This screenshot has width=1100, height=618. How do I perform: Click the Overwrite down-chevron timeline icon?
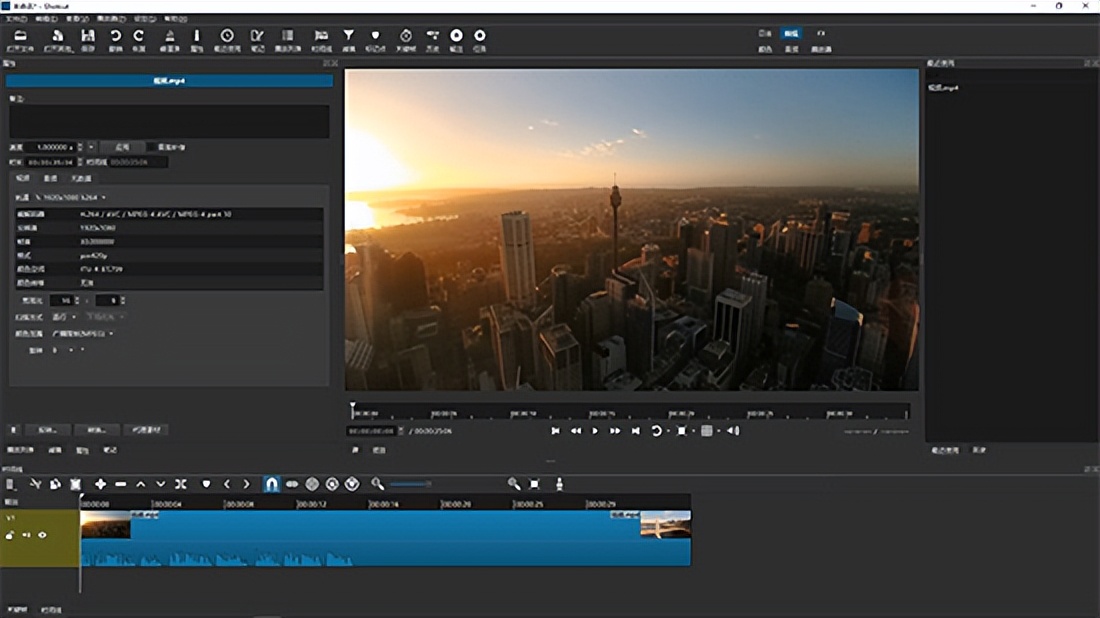coord(161,484)
